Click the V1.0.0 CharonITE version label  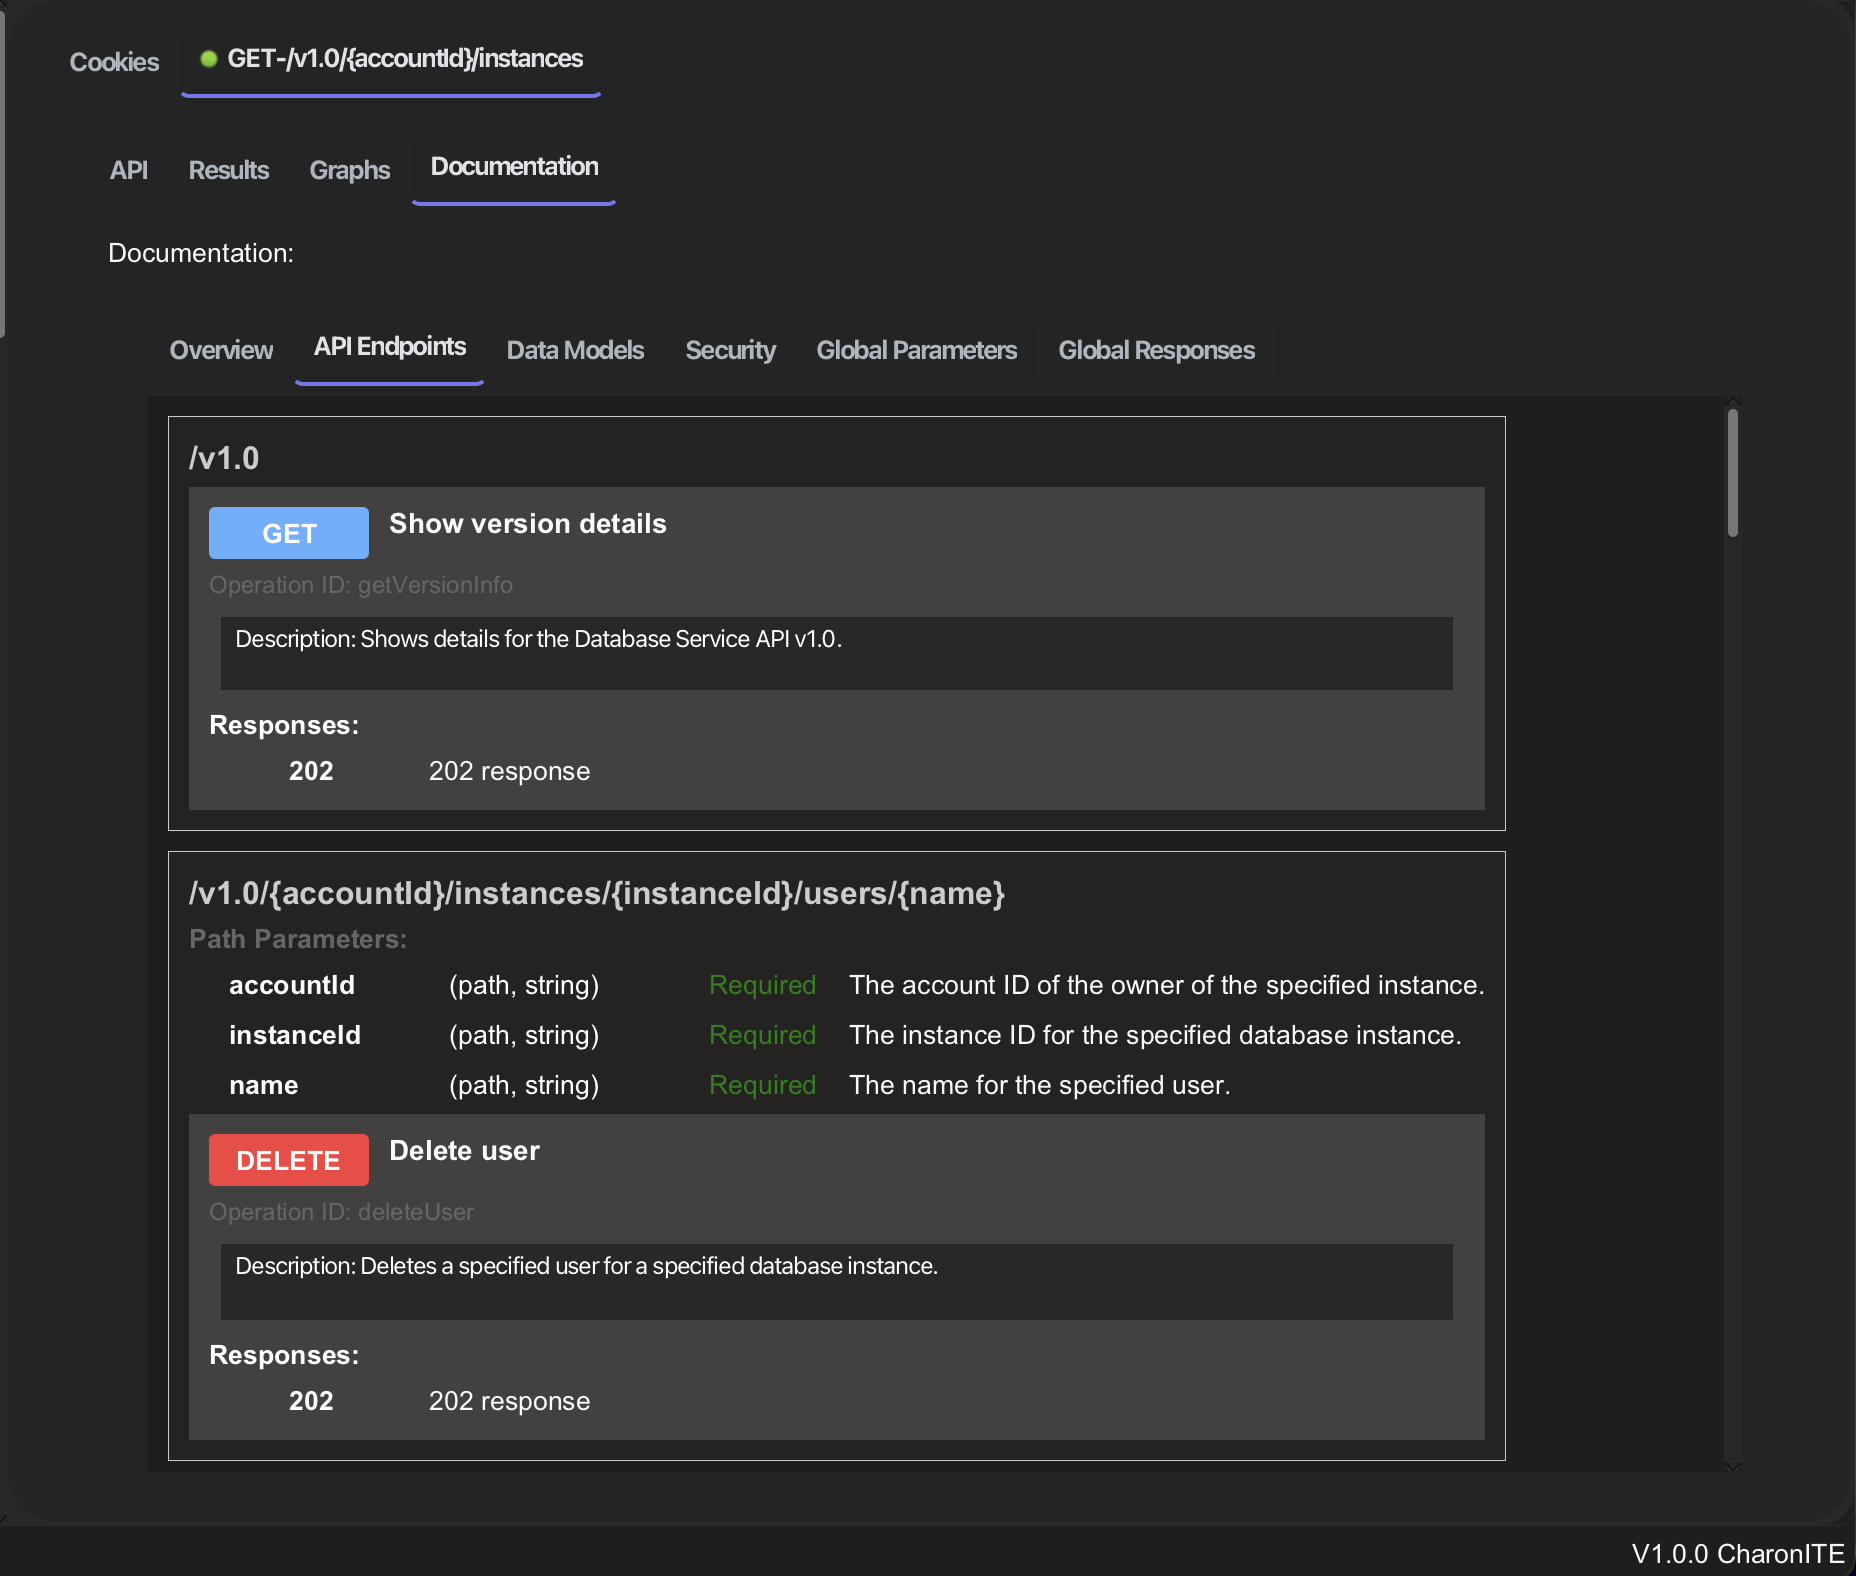tap(1737, 1553)
